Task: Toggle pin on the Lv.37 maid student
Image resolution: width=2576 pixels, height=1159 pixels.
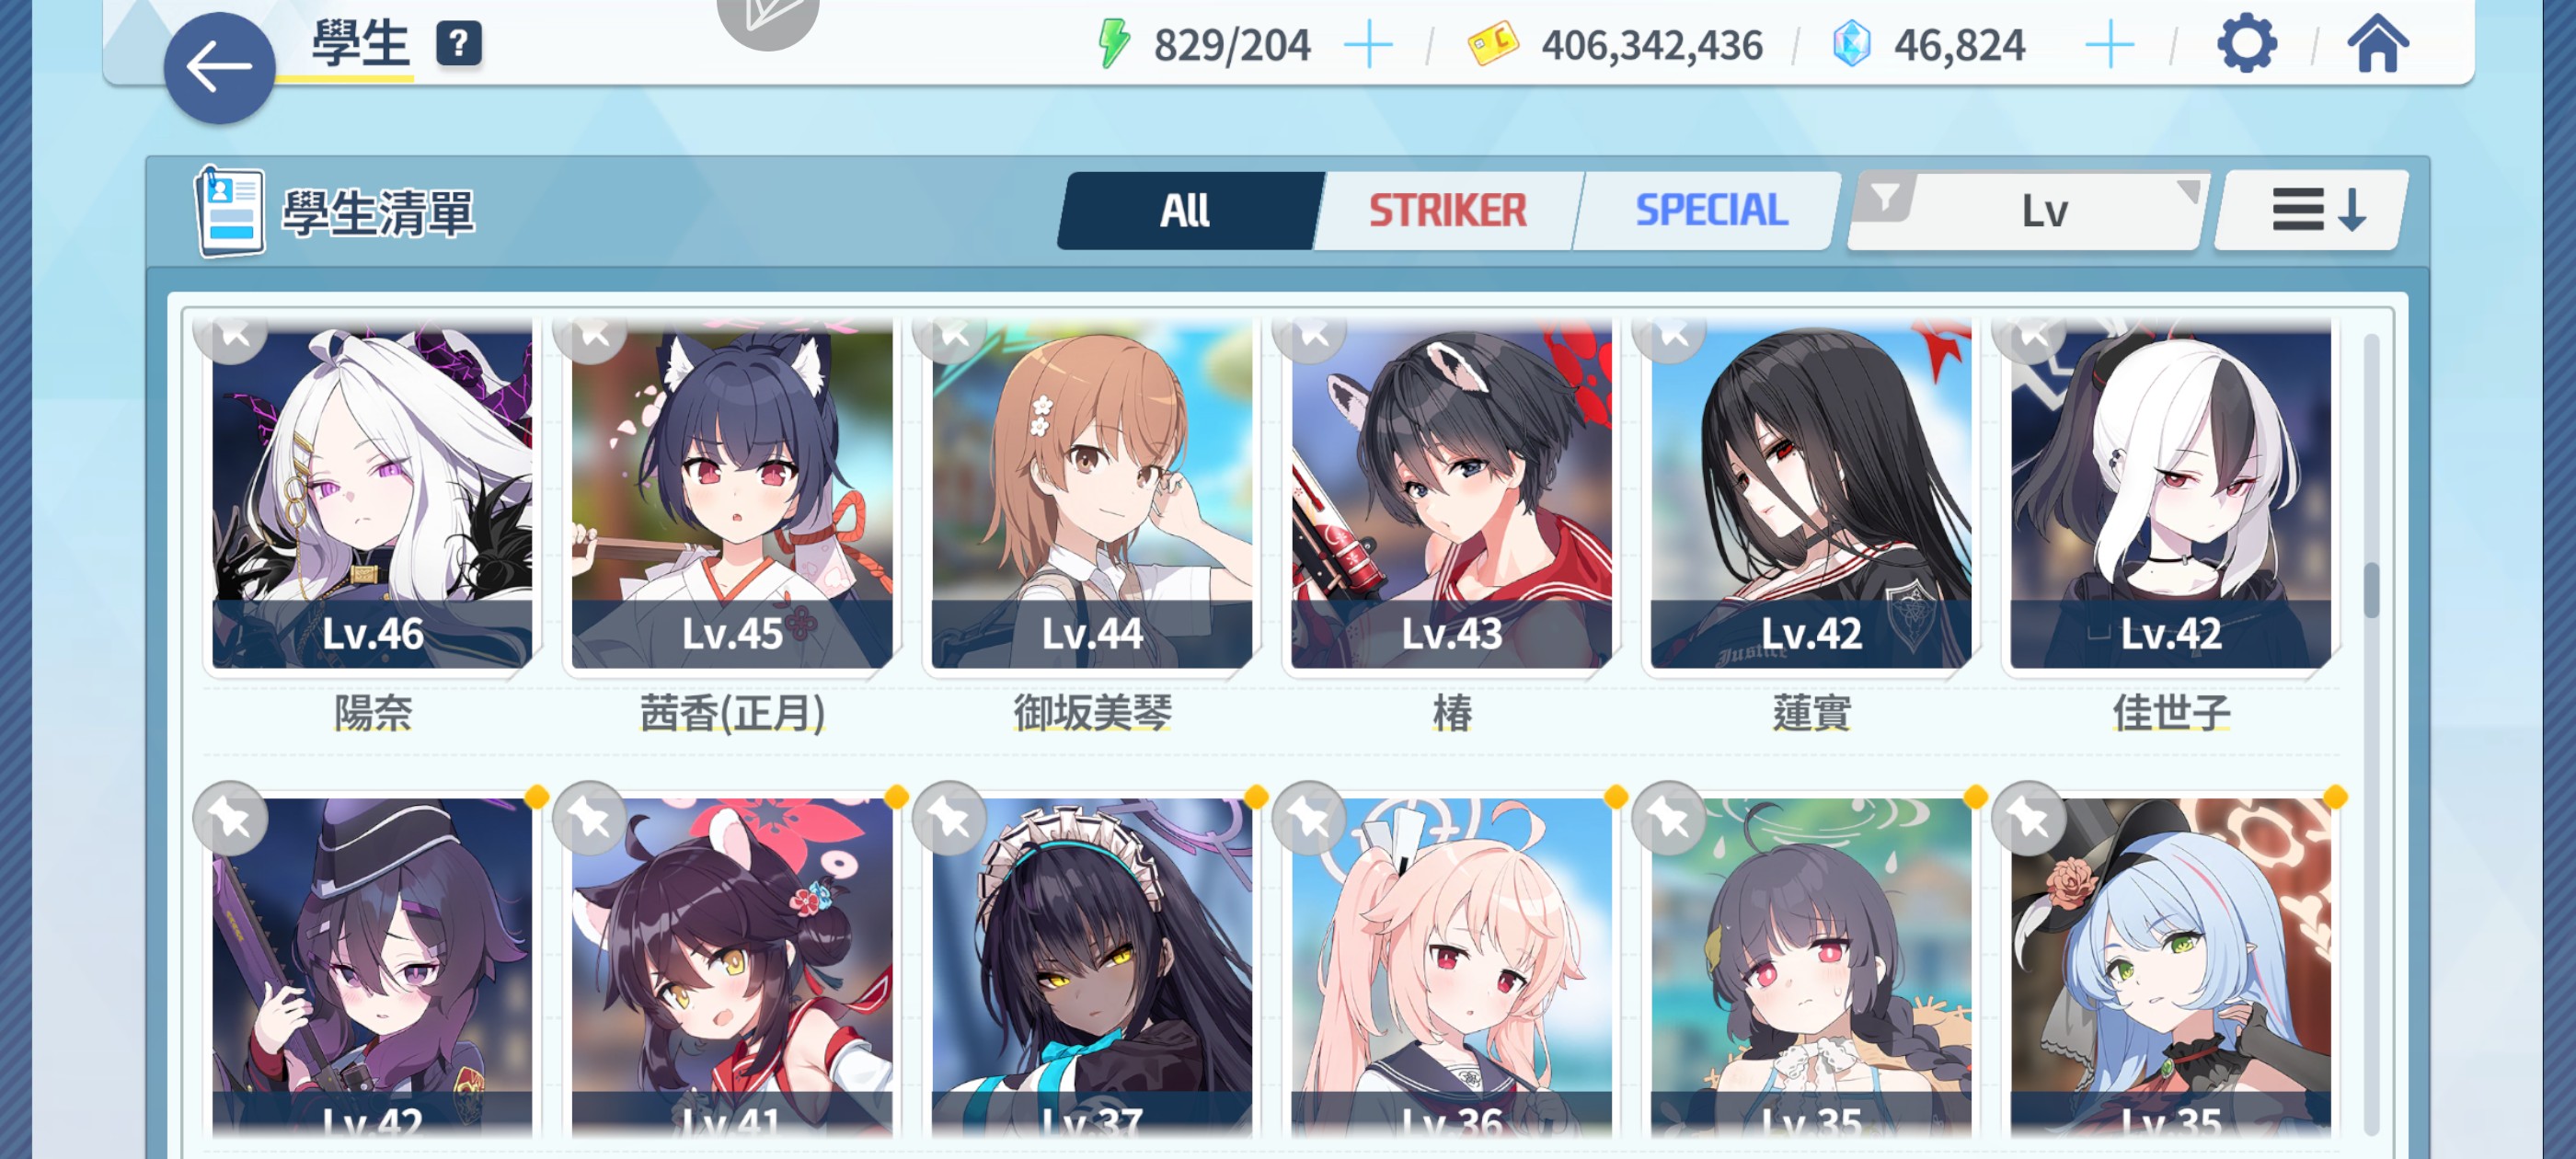Action: point(950,818)
